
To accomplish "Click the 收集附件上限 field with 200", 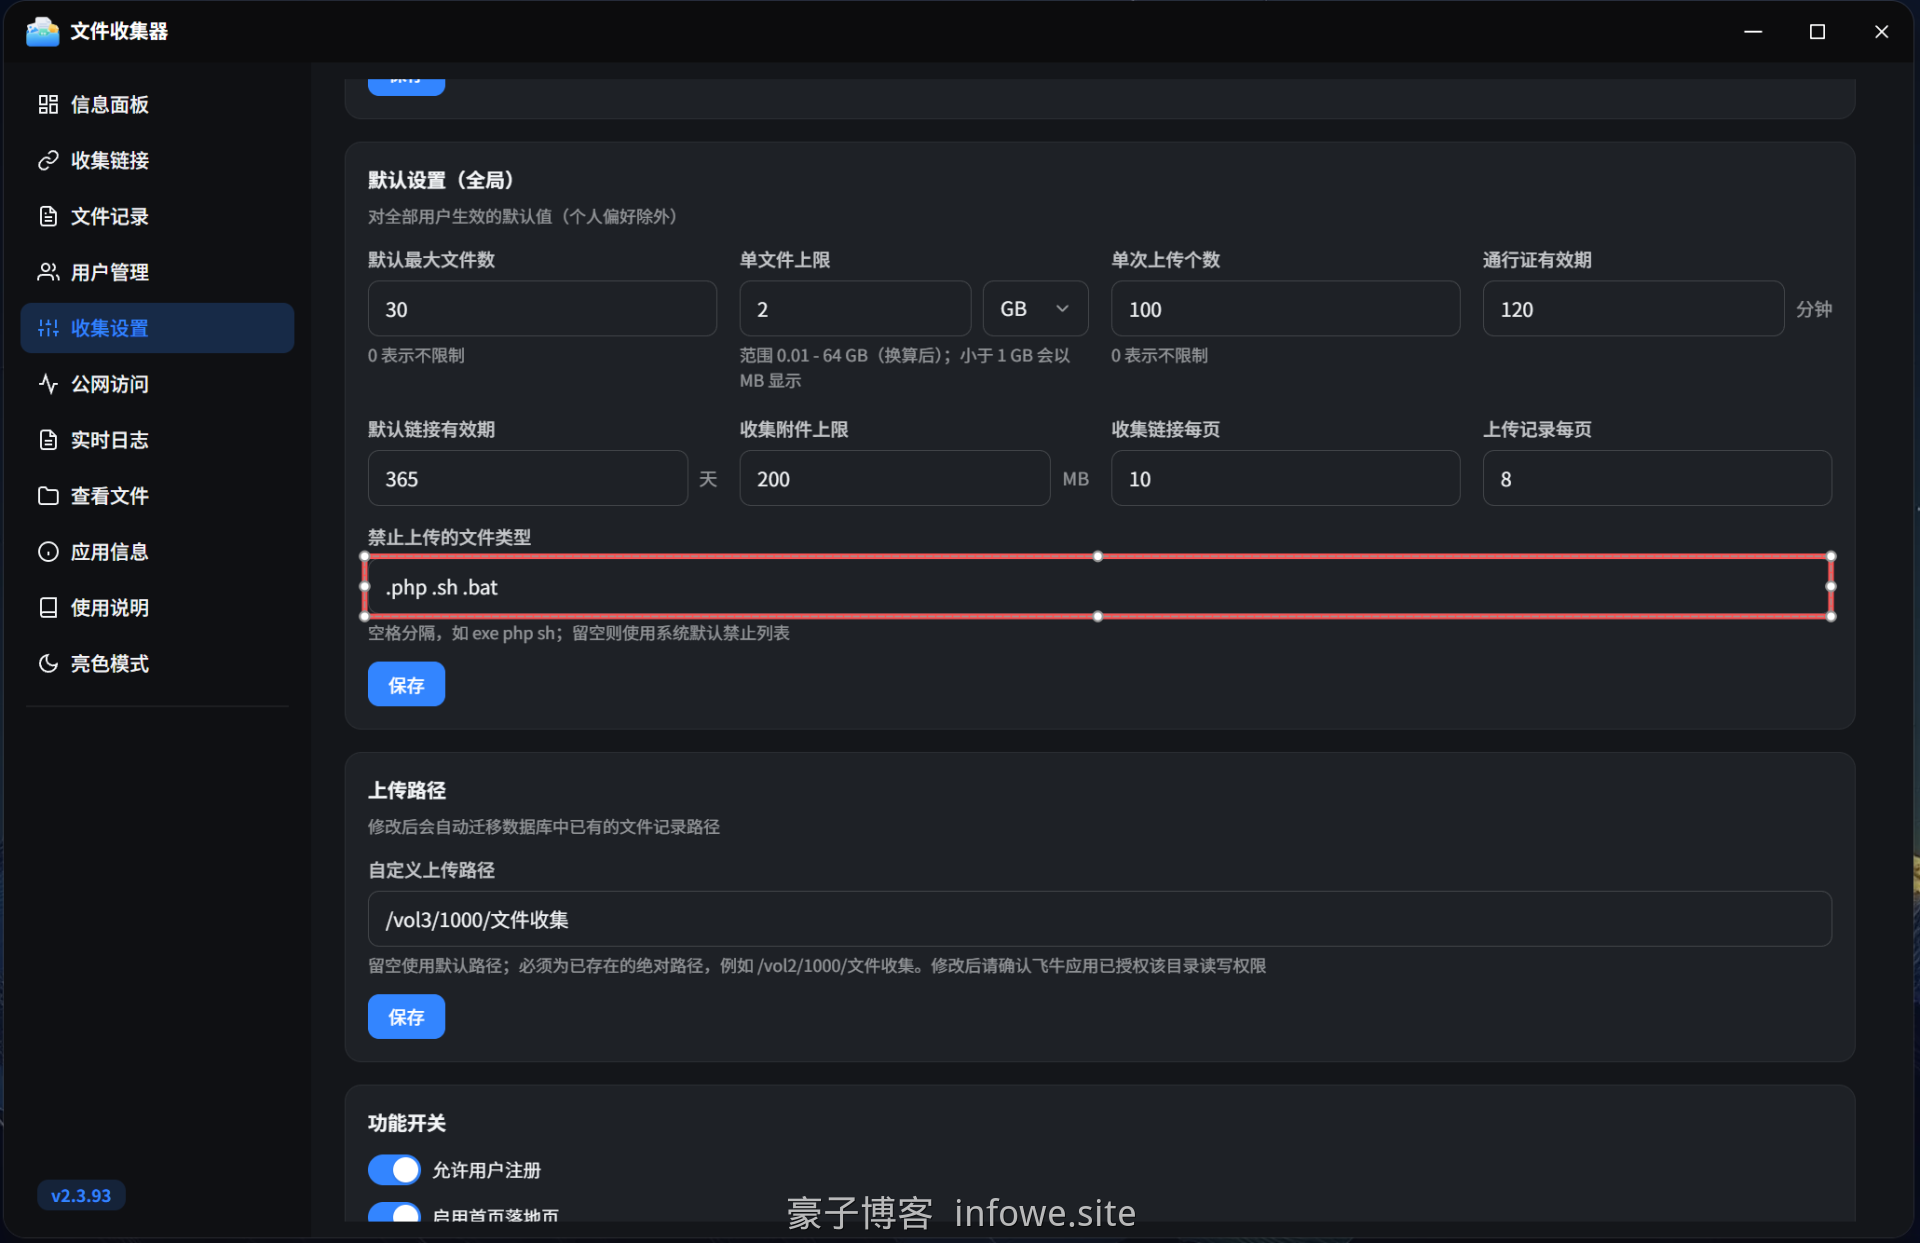I will click(x=895, y=478).
